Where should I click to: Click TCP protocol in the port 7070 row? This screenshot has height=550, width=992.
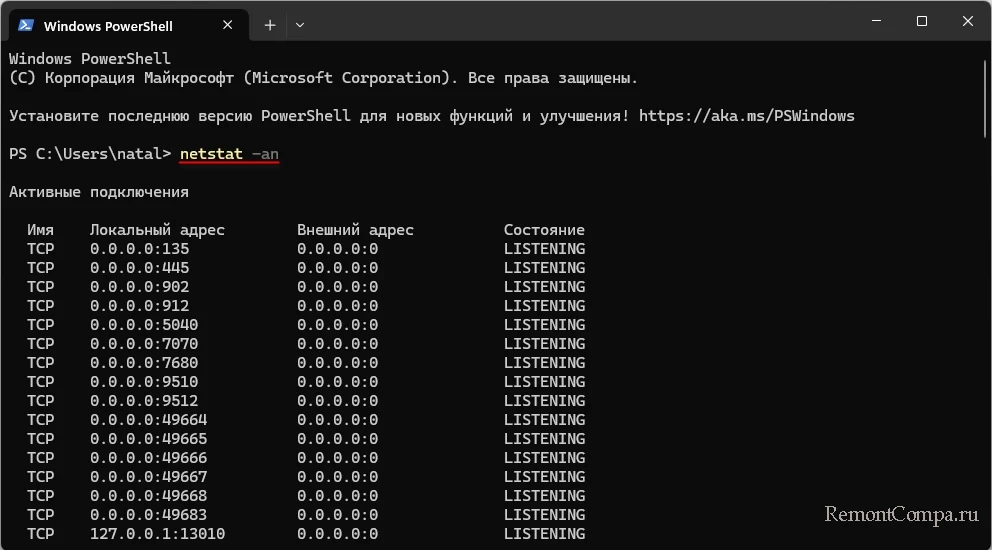click(x=40, y=344)
